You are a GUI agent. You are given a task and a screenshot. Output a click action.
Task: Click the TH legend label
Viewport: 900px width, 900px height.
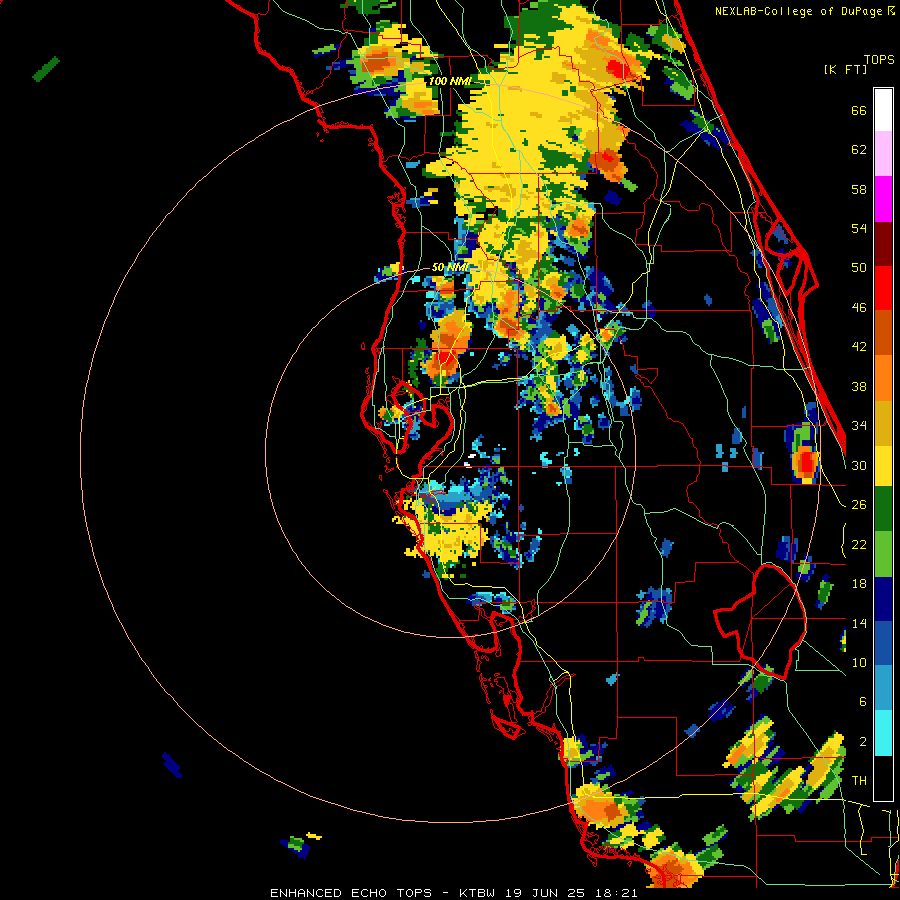pyautogui.click(x=859, y=781)
